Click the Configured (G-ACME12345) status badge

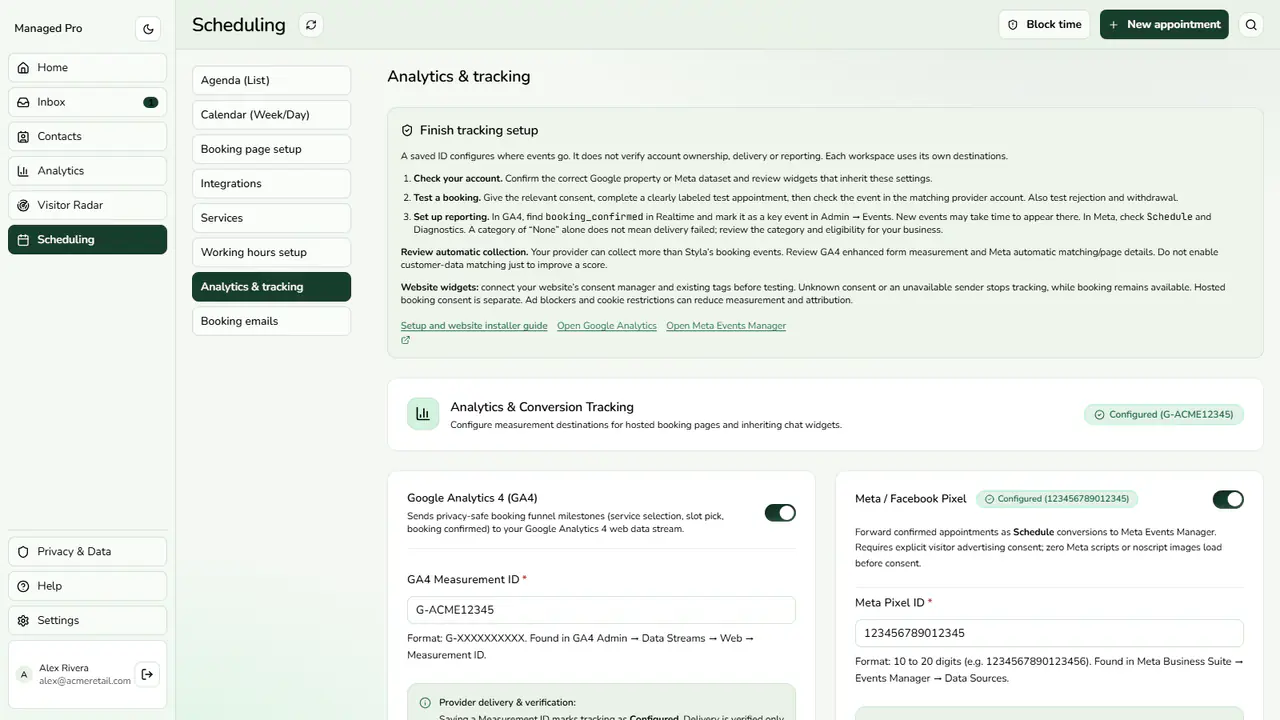tap(1164, 414)
